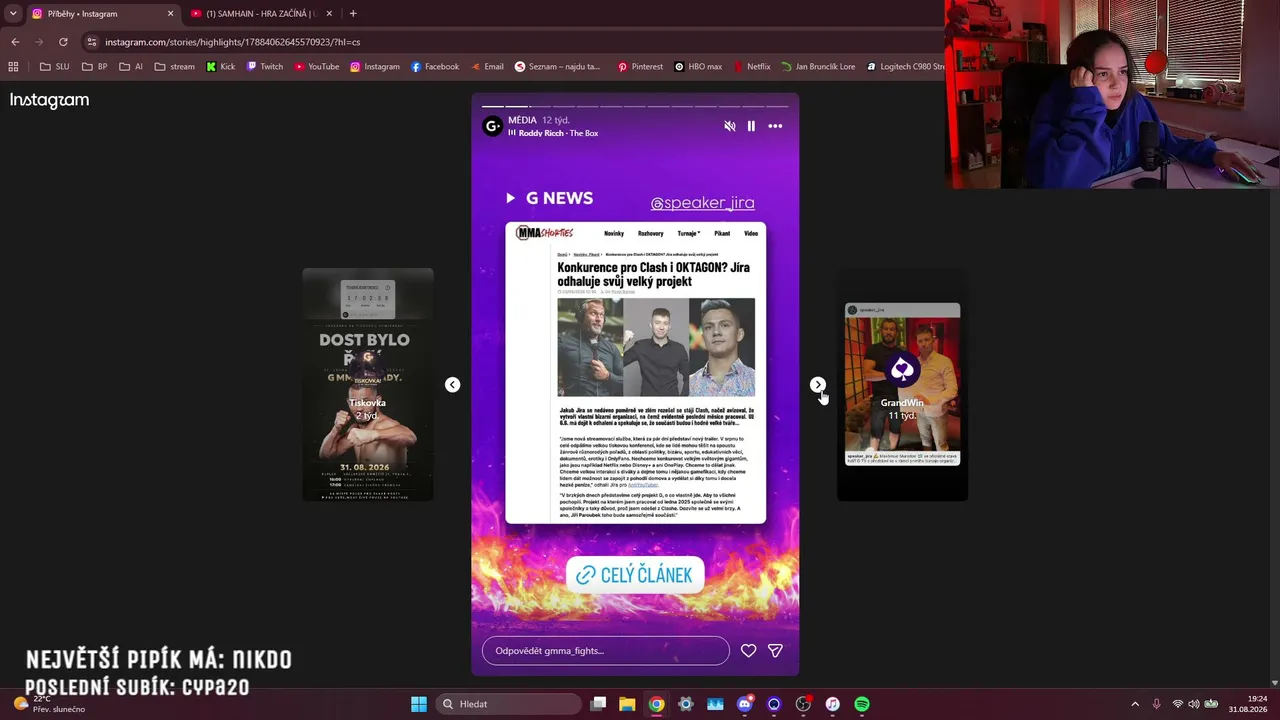Click the site information icon in the address bar
This screenshot has height=720, width=1280.
92,42
